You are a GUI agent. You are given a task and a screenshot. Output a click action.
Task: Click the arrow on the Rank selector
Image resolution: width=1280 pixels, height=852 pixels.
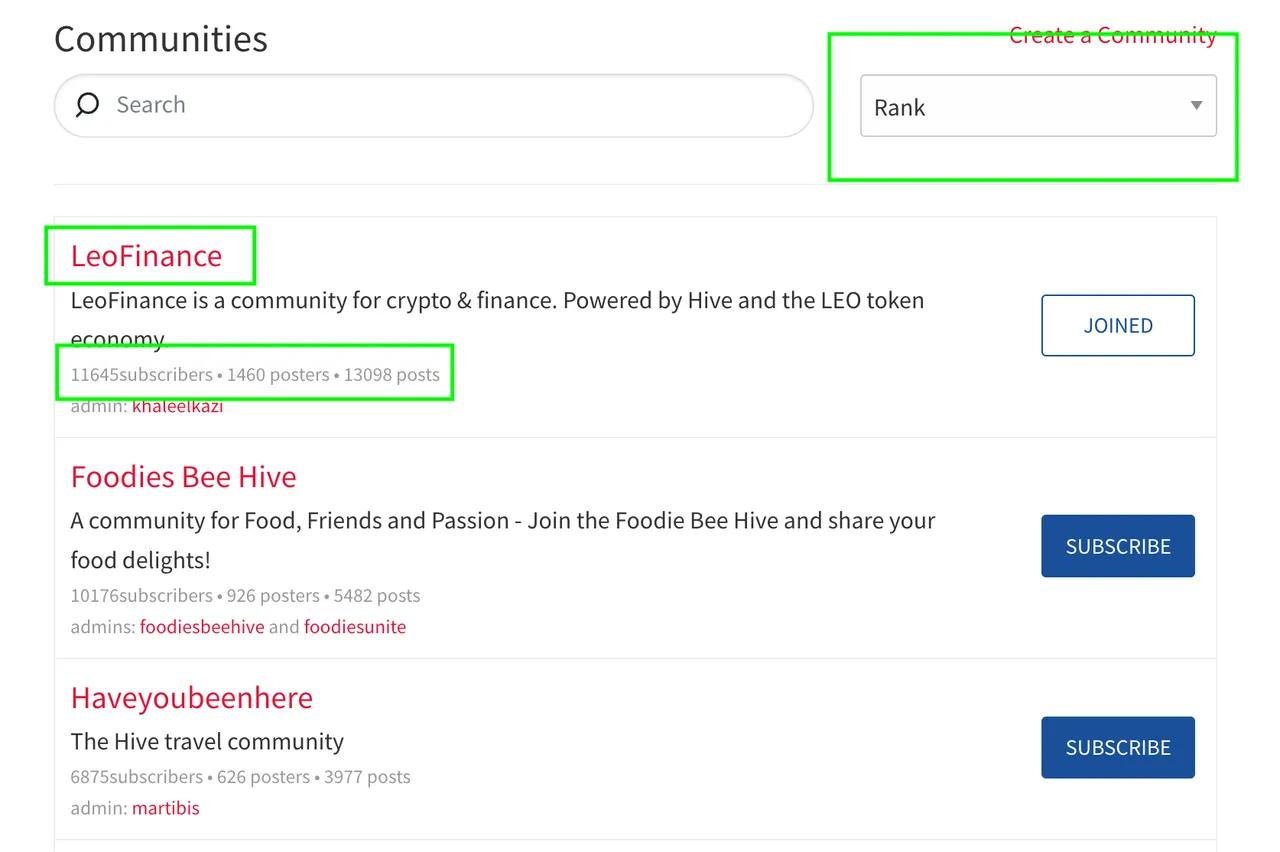pyautogui.click(x=1196, y=106)
